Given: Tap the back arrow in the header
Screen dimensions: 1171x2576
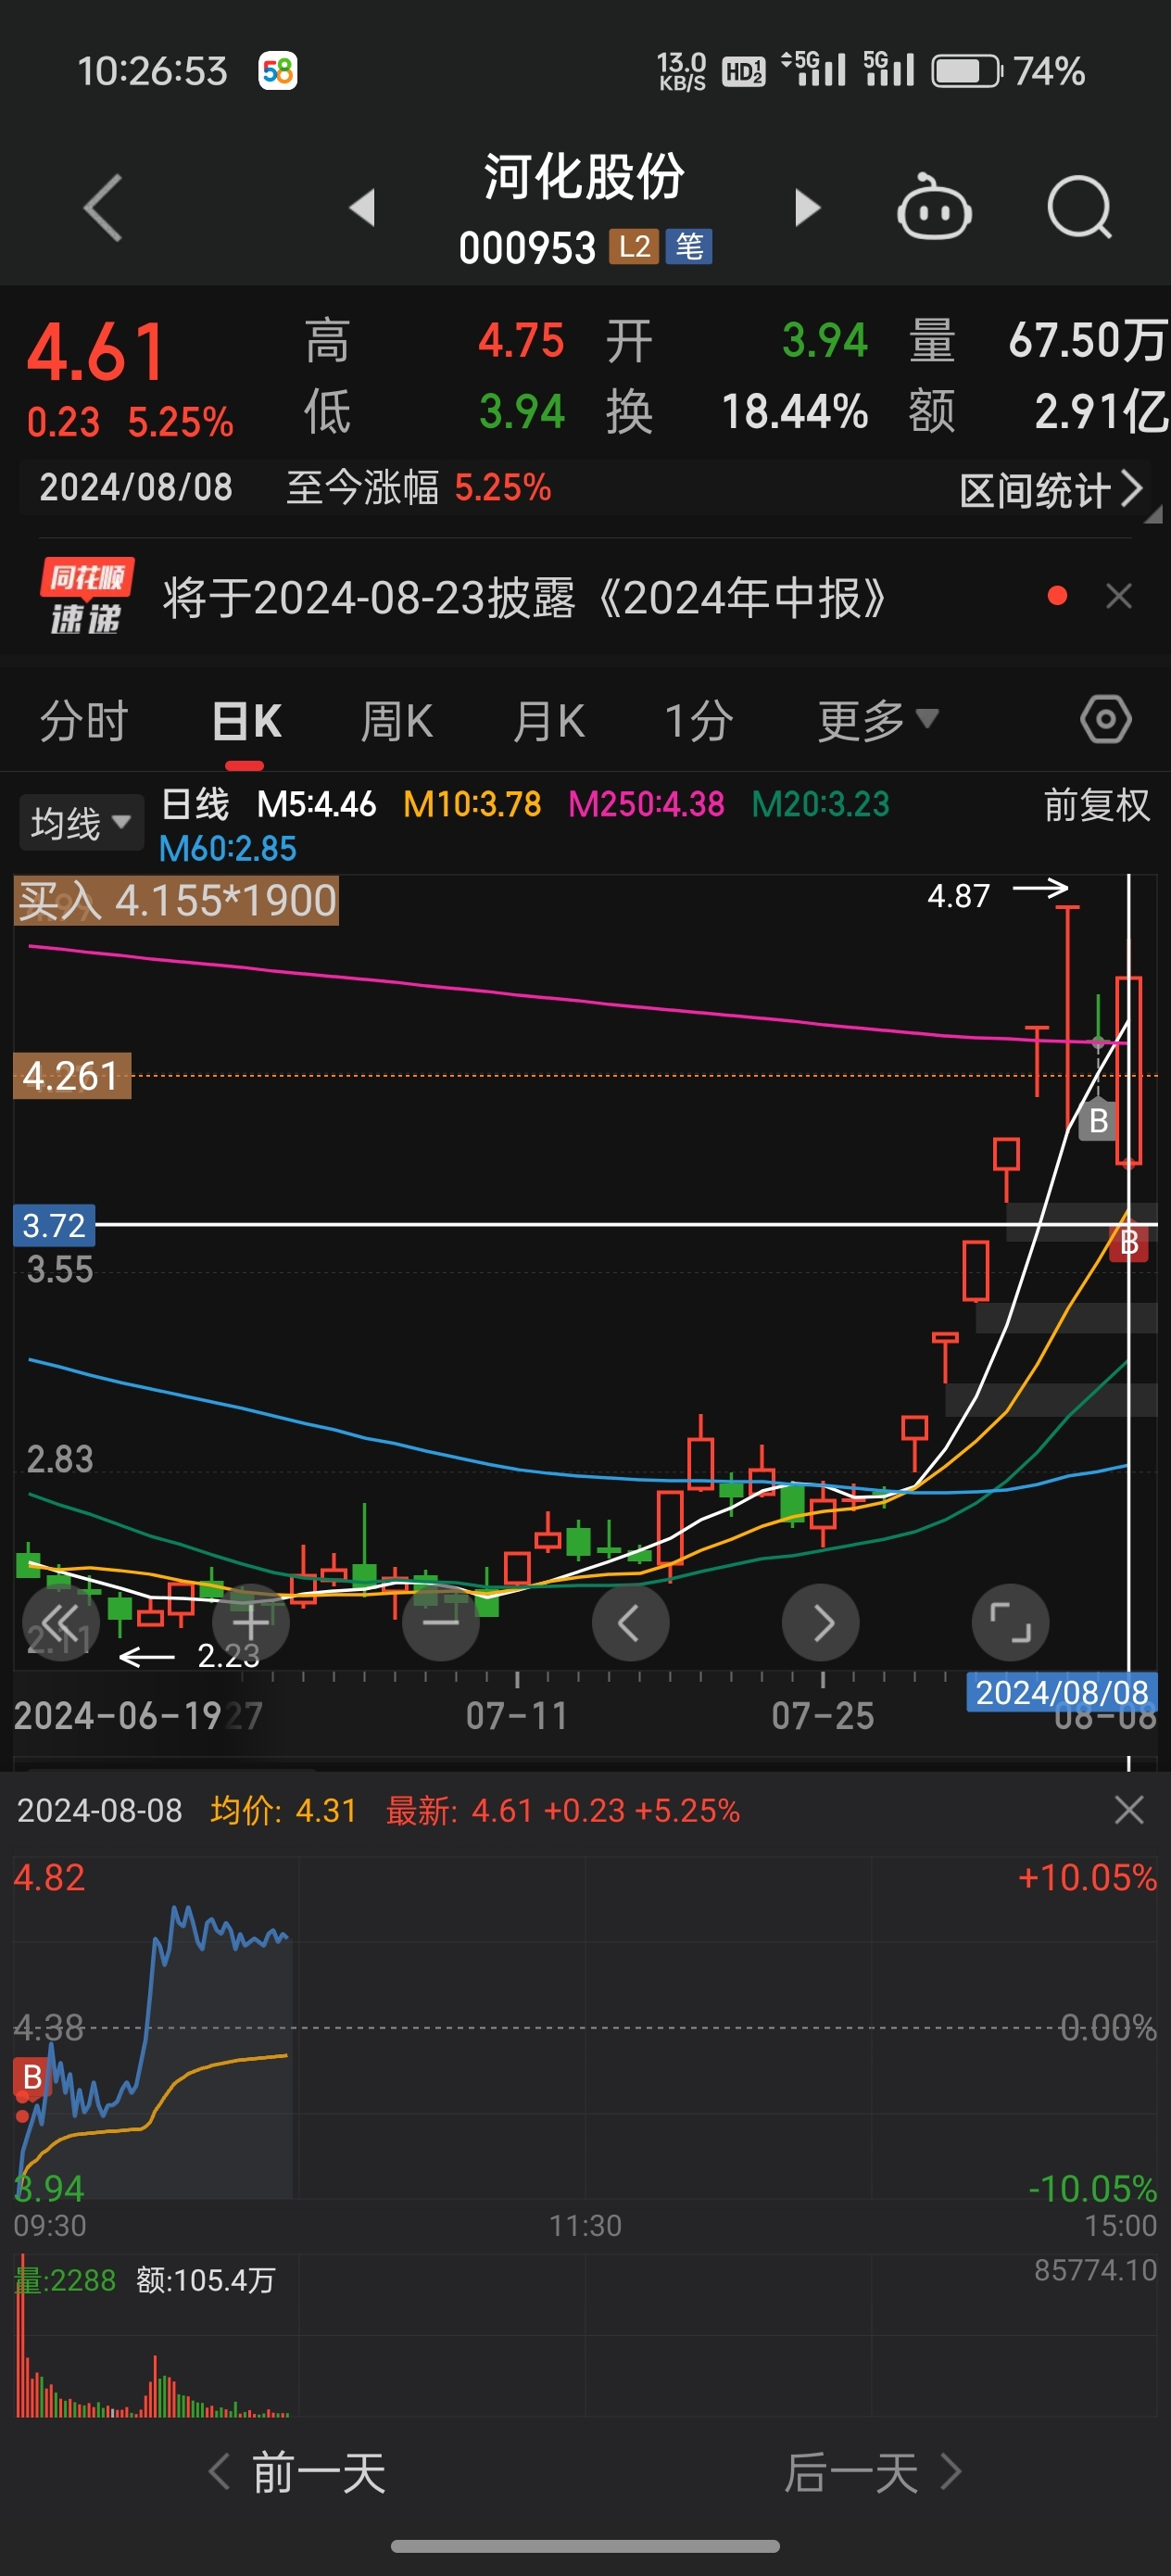Looking at the screenshot, I should tap(103, 208).
